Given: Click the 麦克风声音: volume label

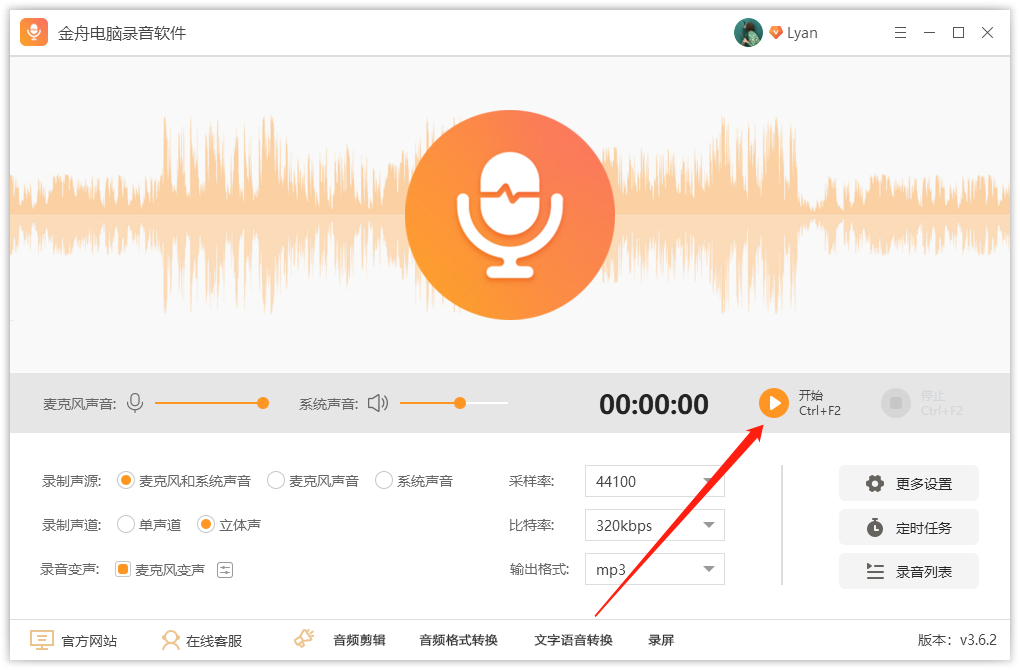Looking at the screenshot, I should coord(79,405).
